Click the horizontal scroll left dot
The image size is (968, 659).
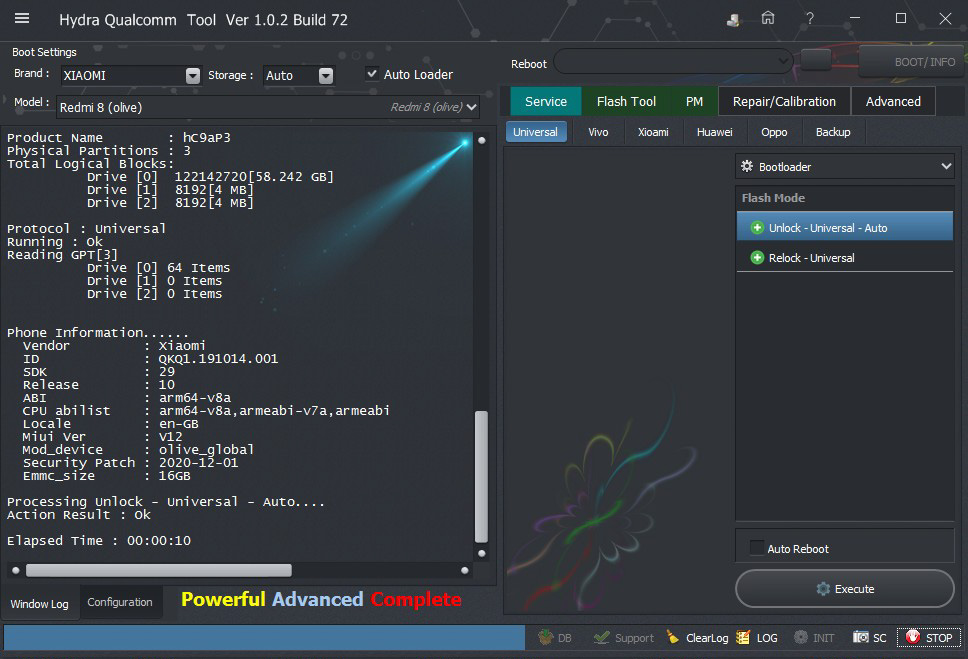tap(16, 570)
